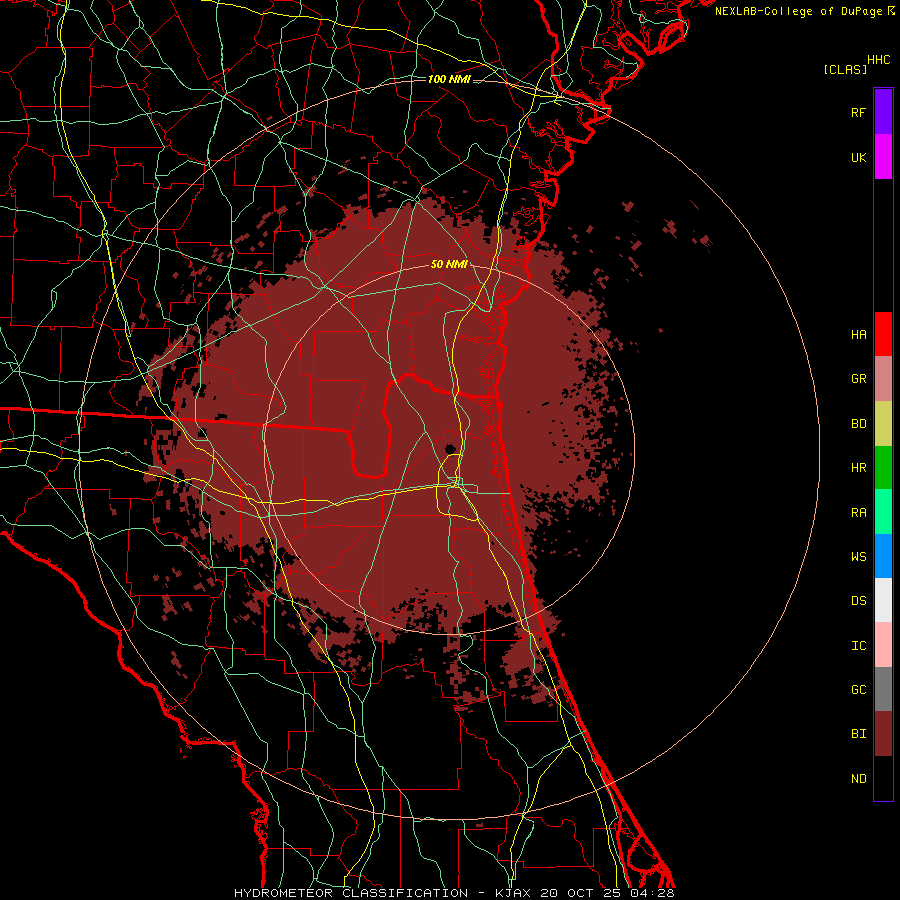
Task: Click the GR pink legend swatch
Action: tap(883, 379)
